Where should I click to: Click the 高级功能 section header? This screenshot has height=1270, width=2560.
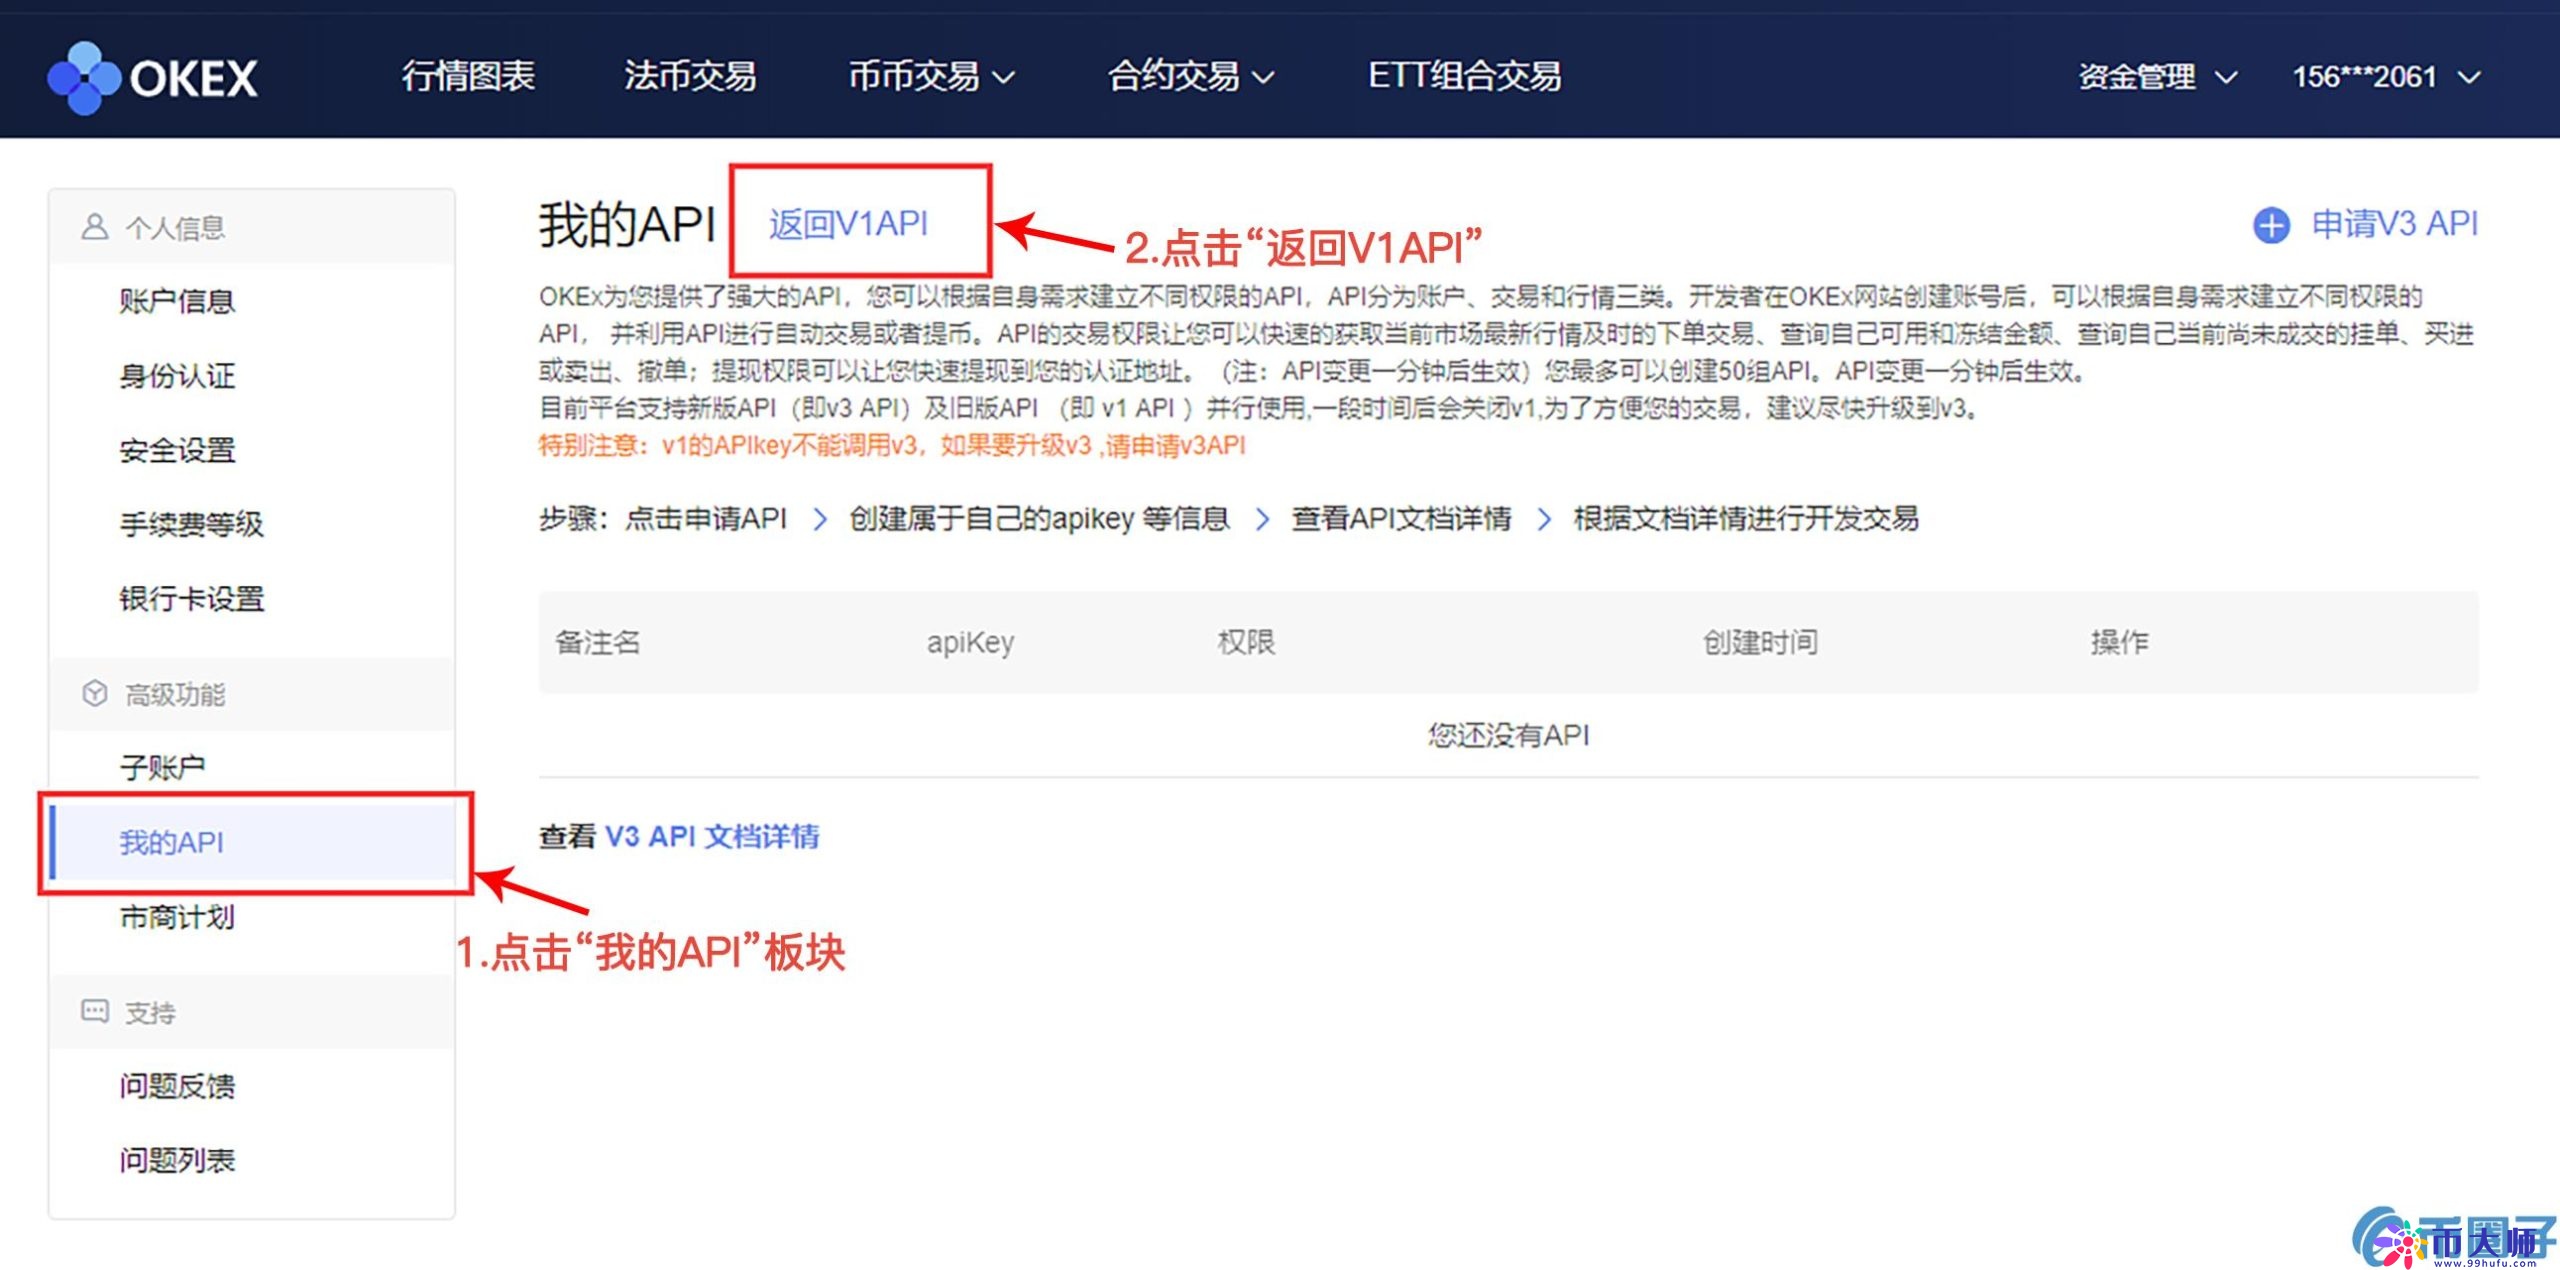coord(252,694)
